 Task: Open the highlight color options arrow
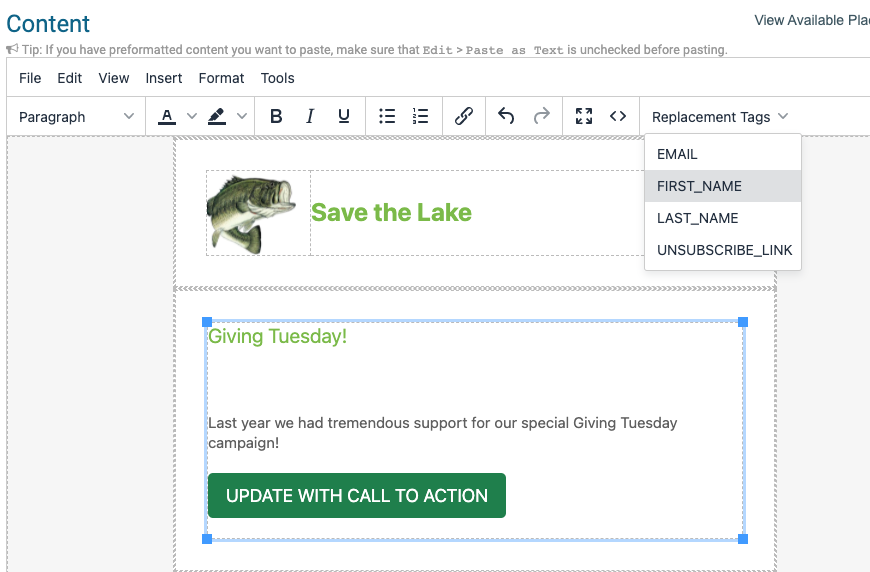point(241,117)
